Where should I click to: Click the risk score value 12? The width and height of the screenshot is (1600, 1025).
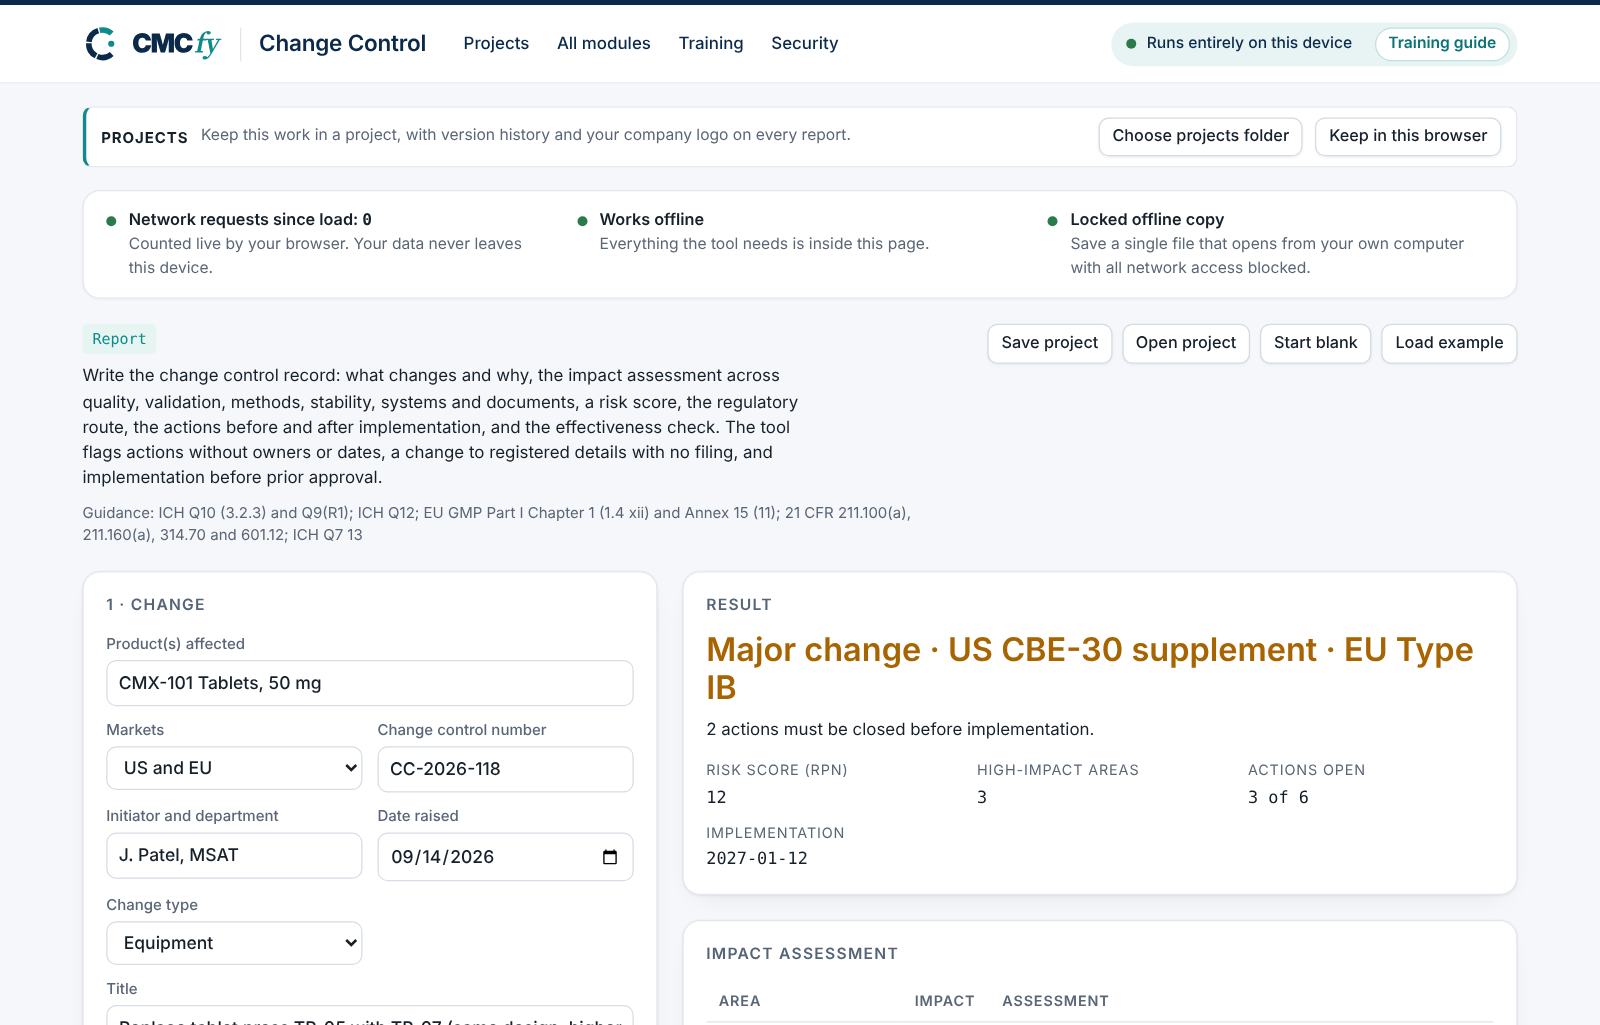[716, 797]
